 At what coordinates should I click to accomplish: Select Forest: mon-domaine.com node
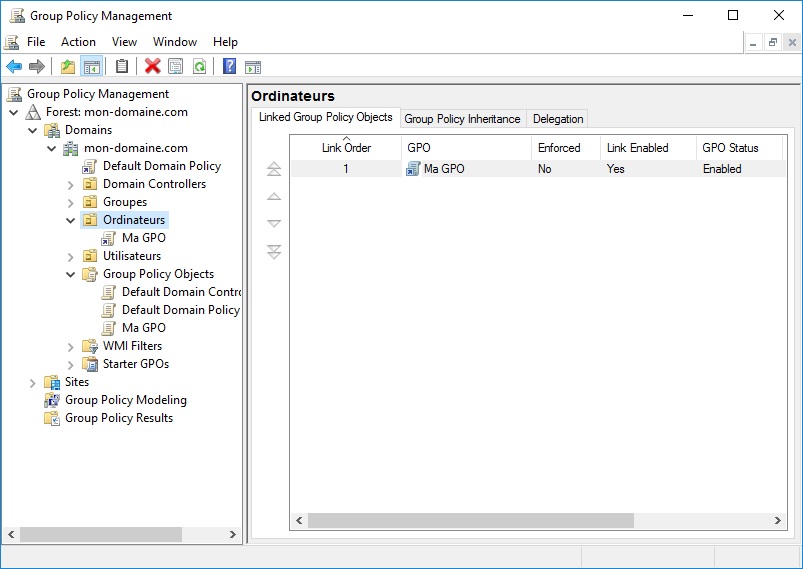117,112
